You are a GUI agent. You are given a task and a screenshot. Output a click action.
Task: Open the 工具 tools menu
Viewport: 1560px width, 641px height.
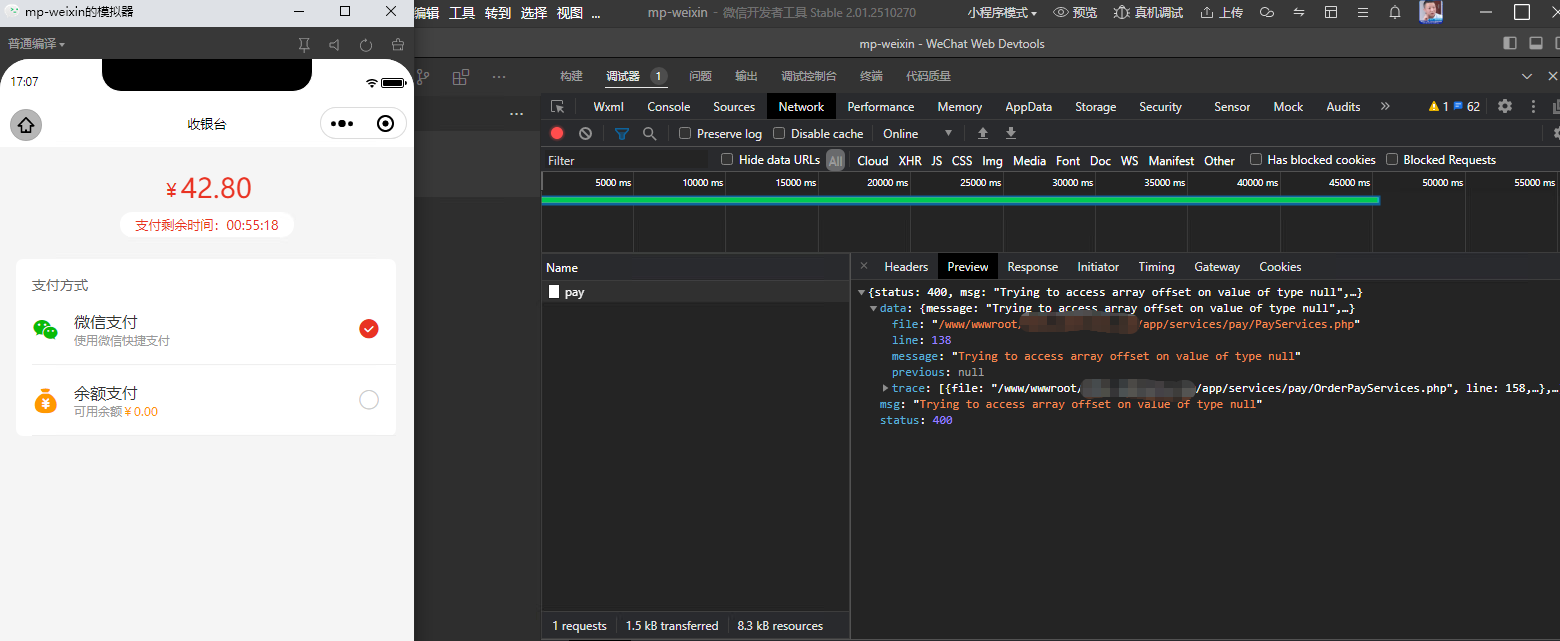462,12
